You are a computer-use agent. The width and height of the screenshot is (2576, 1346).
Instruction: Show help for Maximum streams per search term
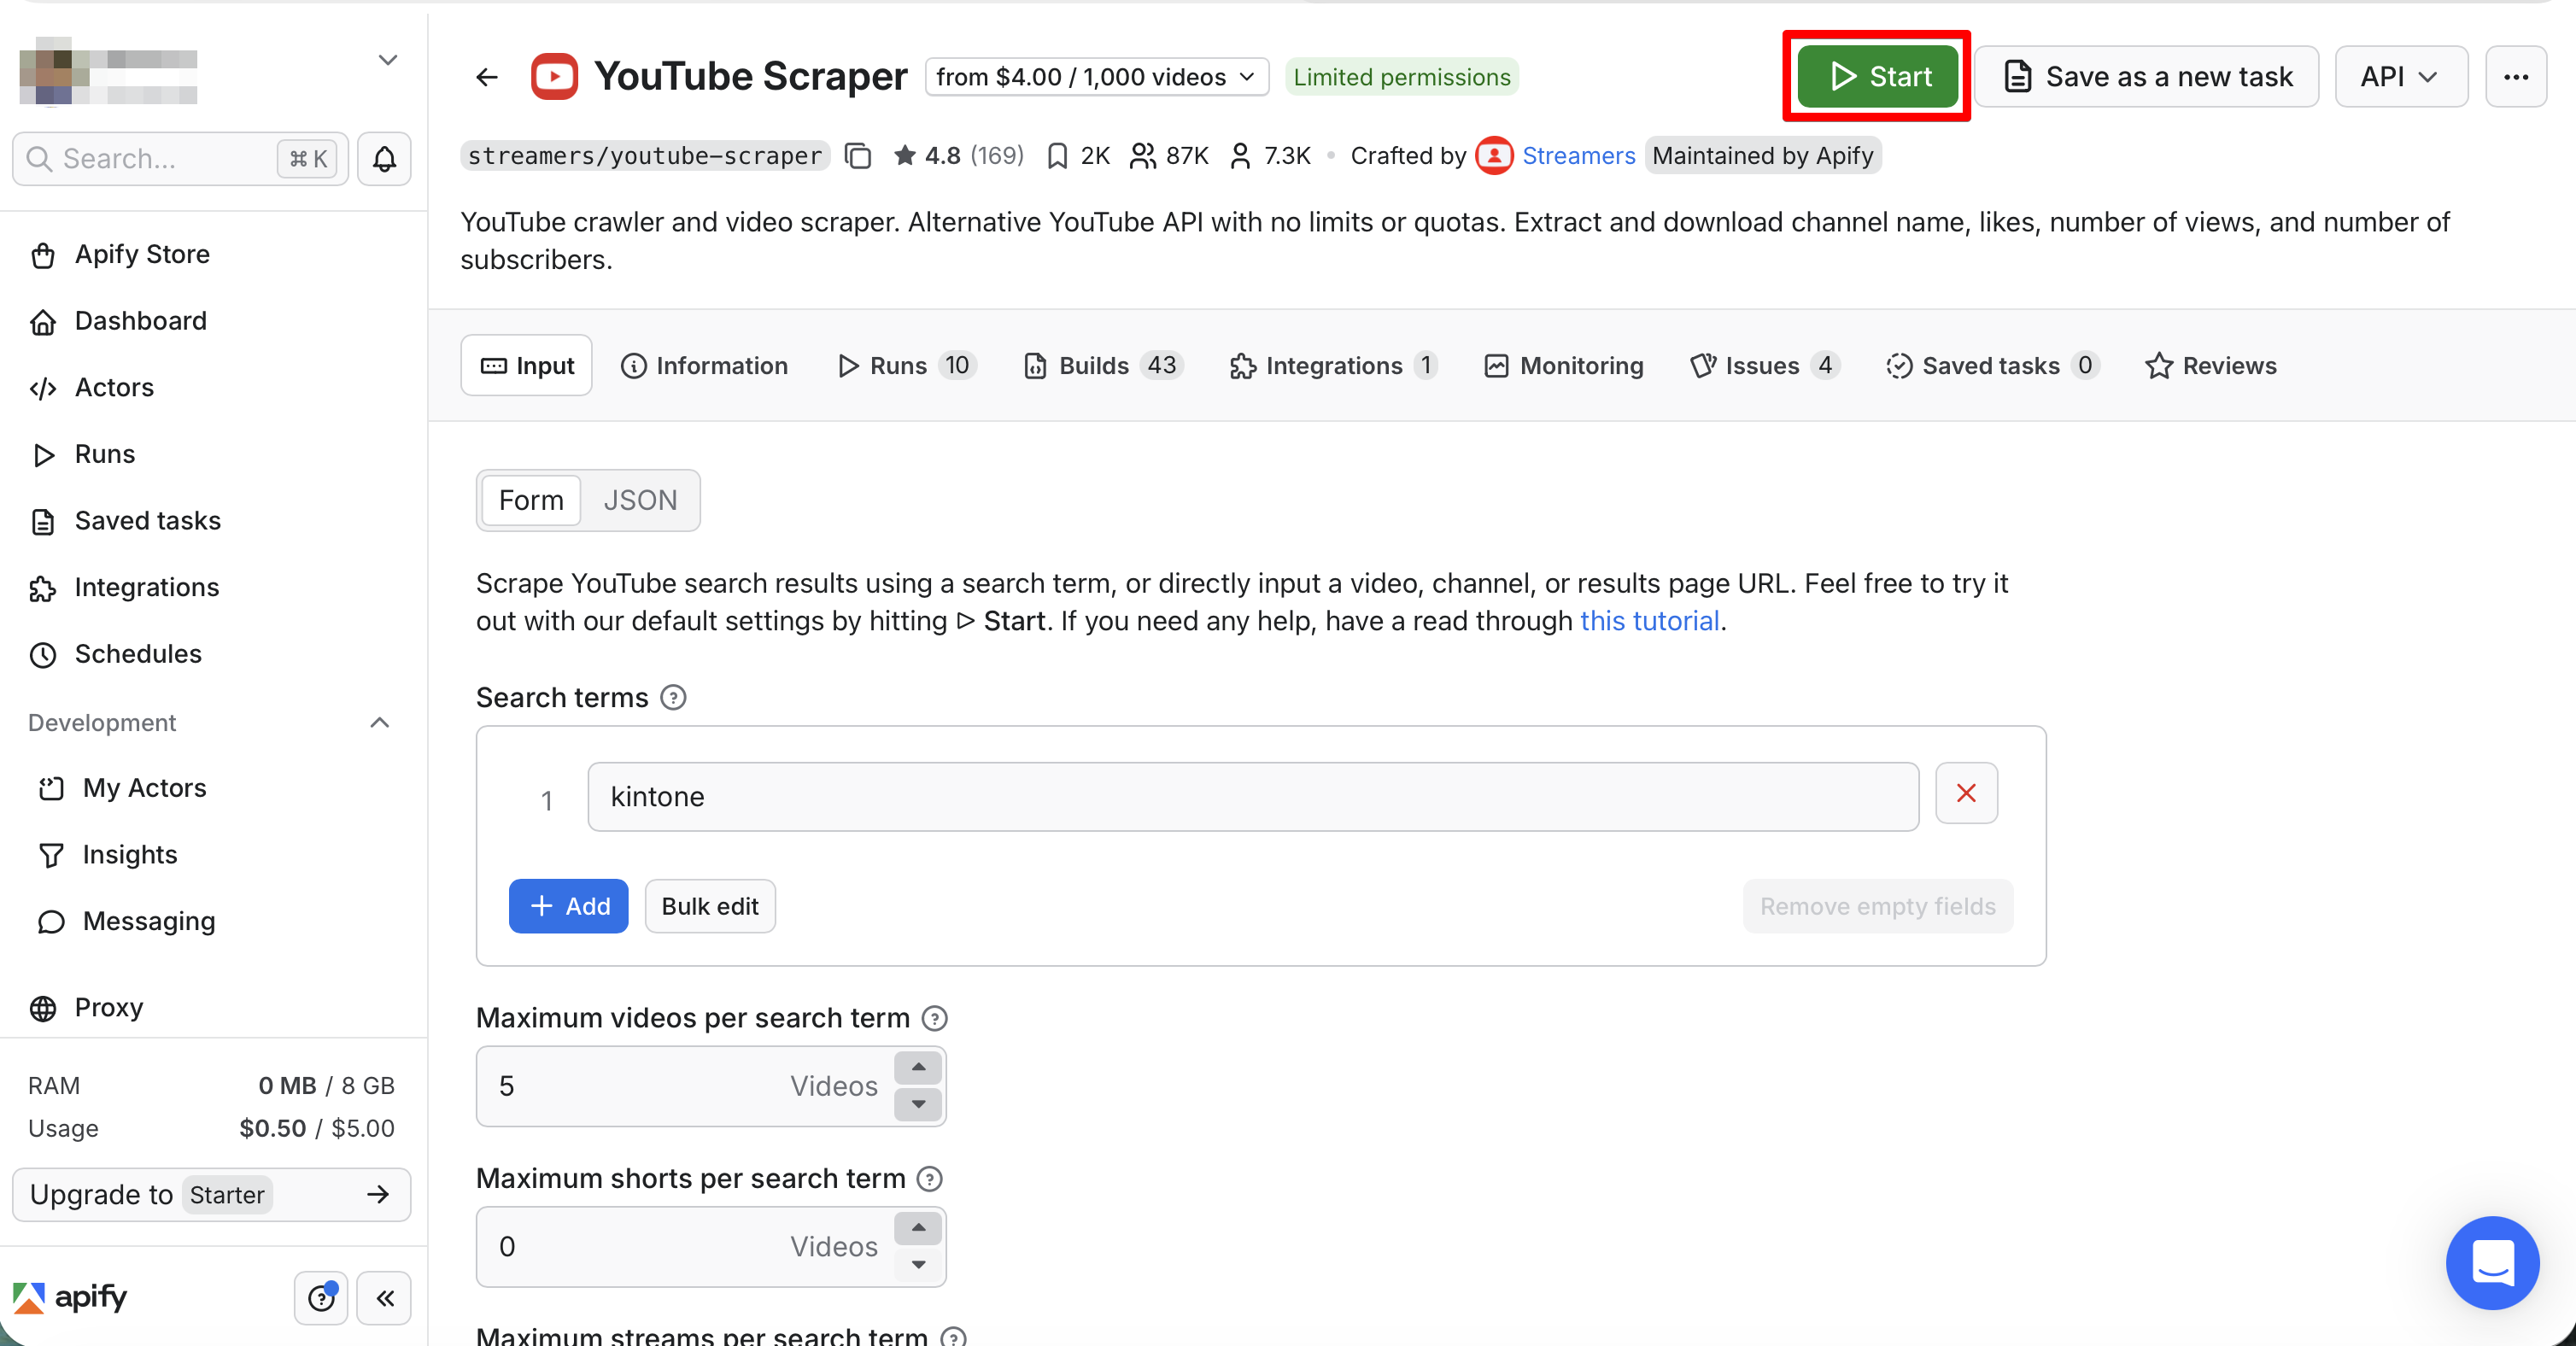[954, 1336]
